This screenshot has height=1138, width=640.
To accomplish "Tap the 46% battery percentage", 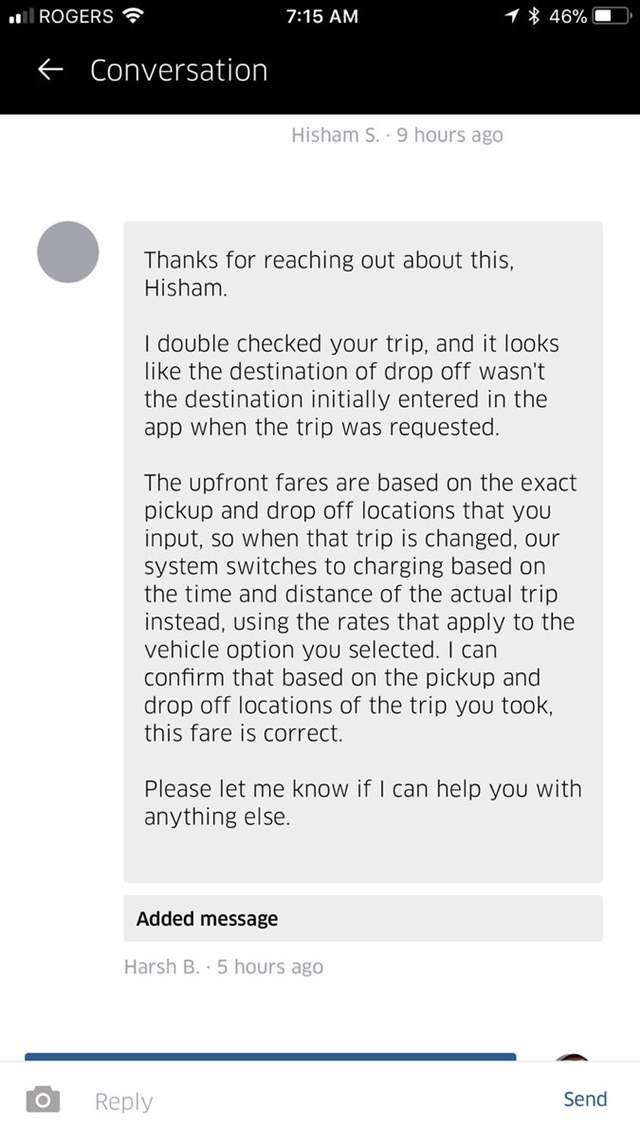I will click(x=566, y=16).
